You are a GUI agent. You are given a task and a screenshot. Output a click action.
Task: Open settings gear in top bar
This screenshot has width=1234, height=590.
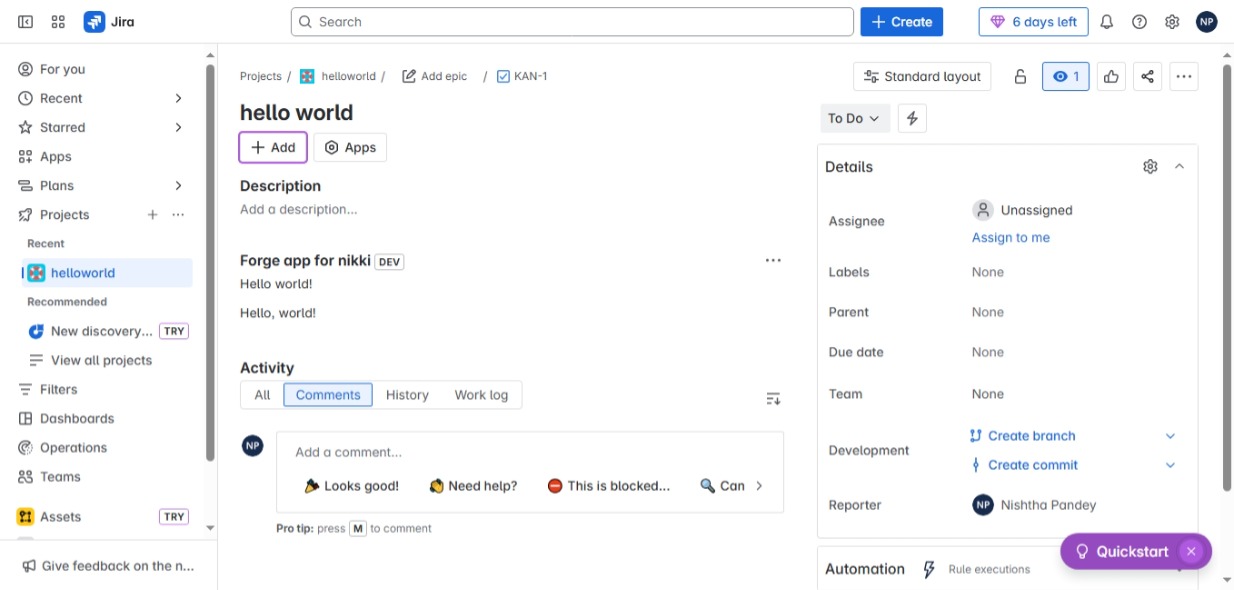tap(1172, 22)
